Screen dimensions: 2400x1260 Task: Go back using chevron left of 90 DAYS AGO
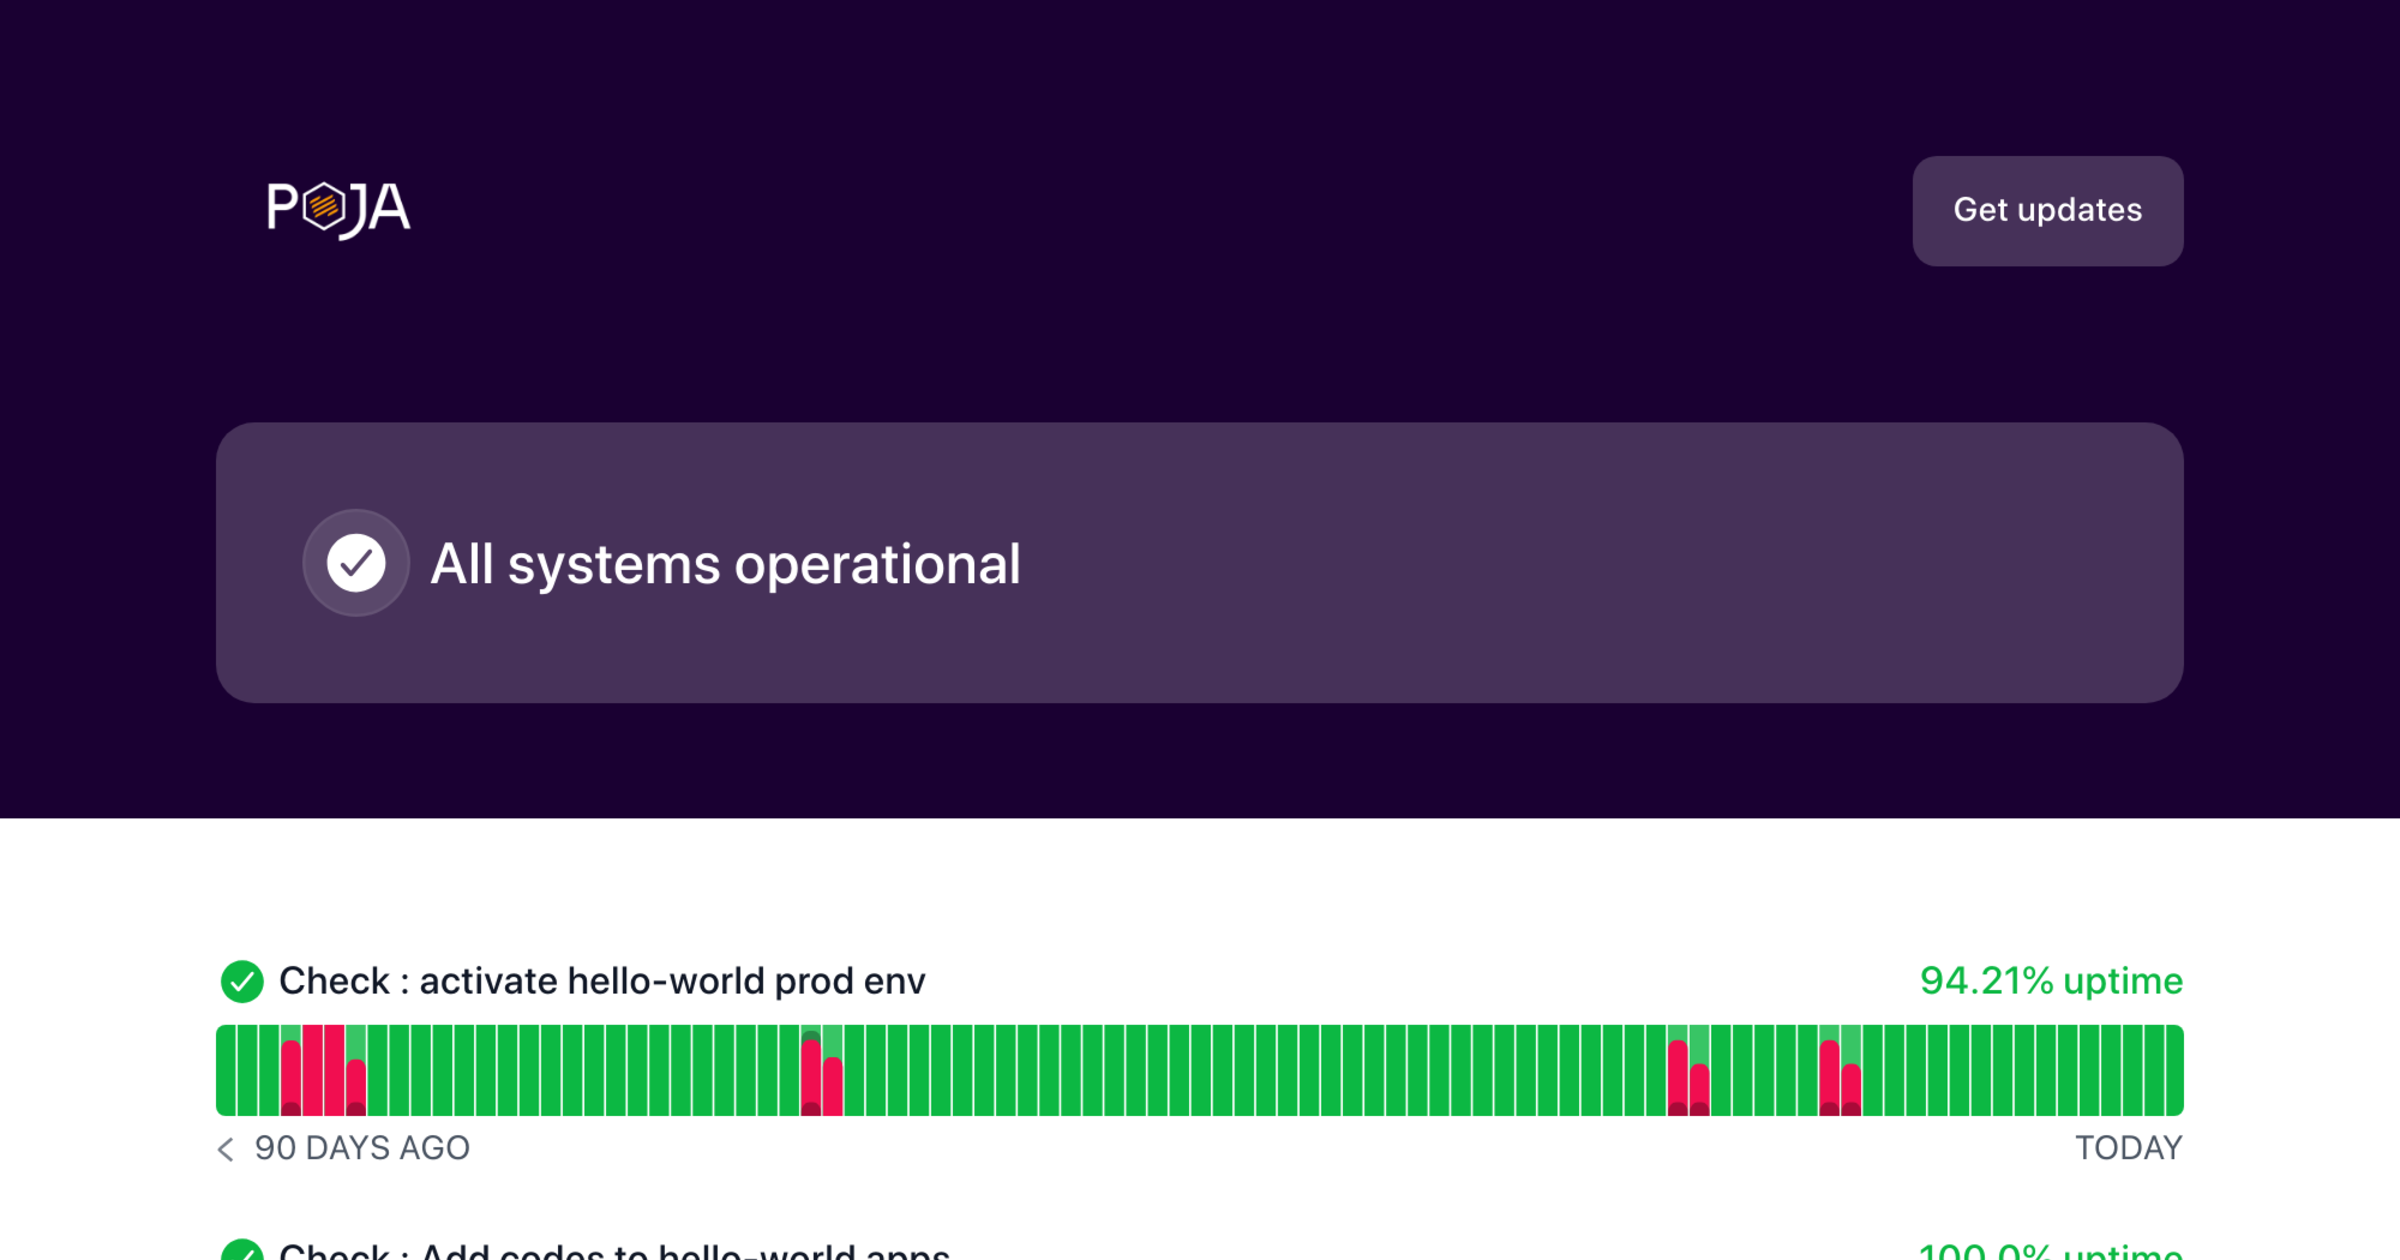(226, 1149)
